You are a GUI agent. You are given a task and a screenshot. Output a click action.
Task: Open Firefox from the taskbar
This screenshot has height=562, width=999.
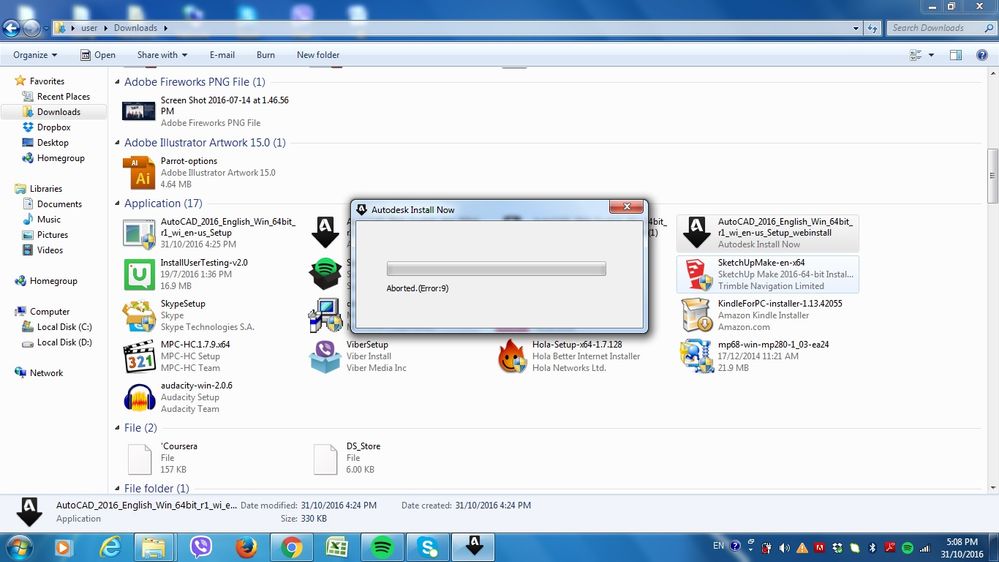tap(246, 547)
